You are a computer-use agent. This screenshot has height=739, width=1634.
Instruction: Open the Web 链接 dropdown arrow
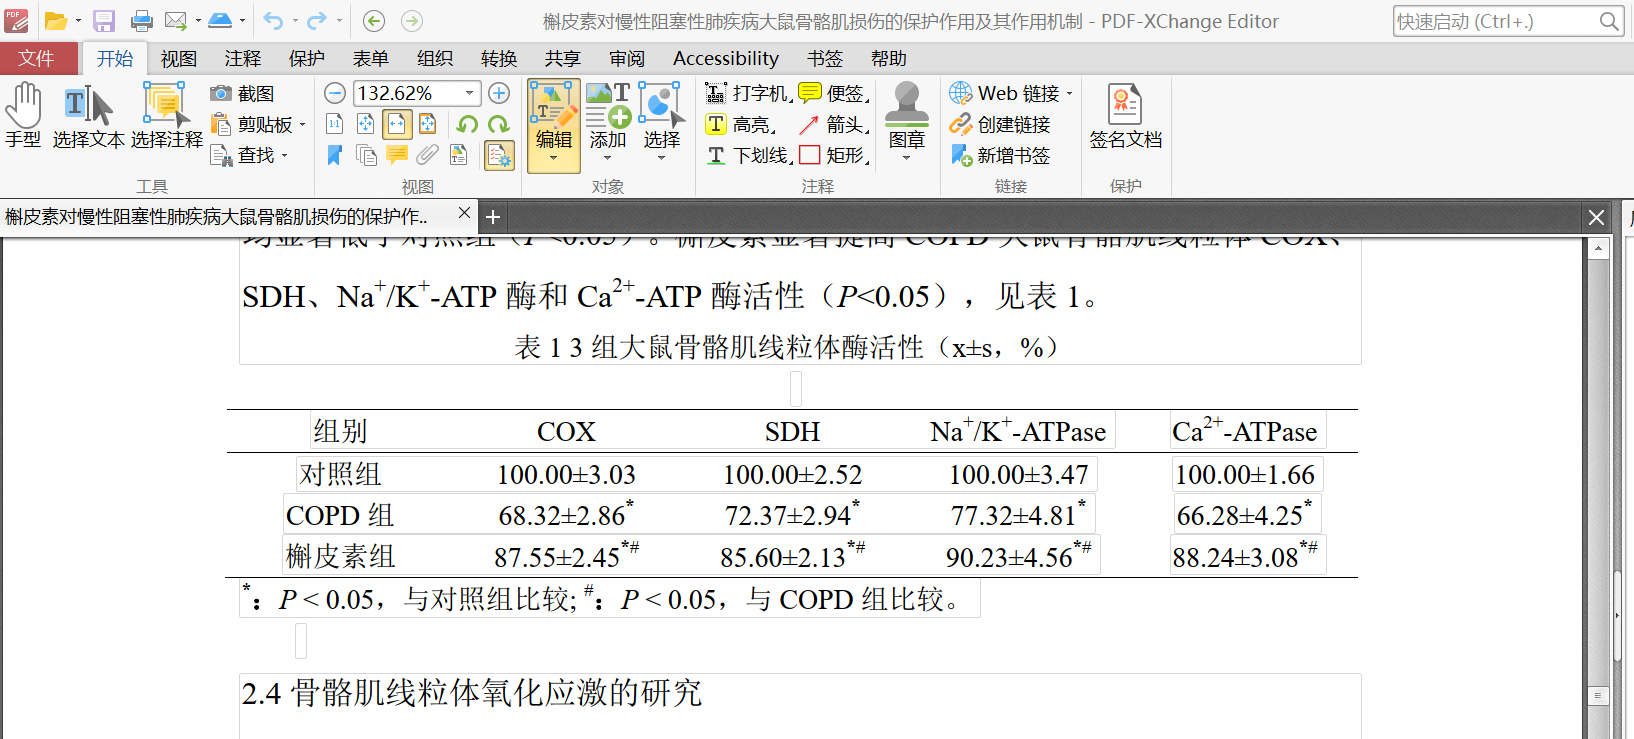click(1069, 94)
